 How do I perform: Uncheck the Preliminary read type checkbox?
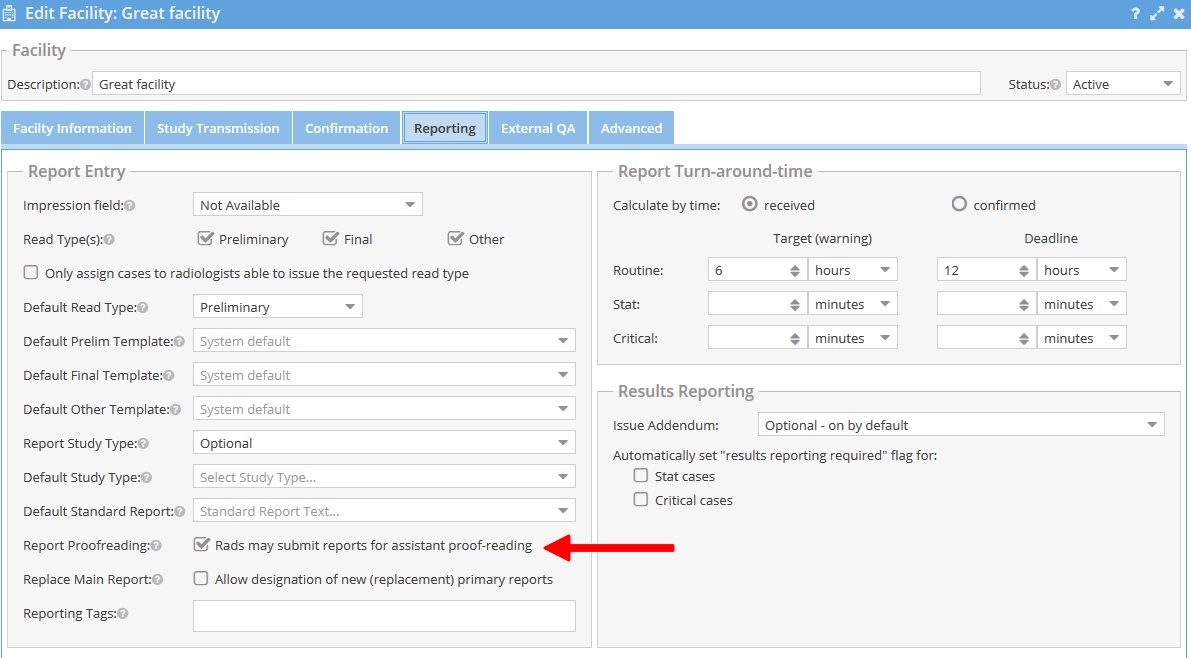click(x=206, y=239)
